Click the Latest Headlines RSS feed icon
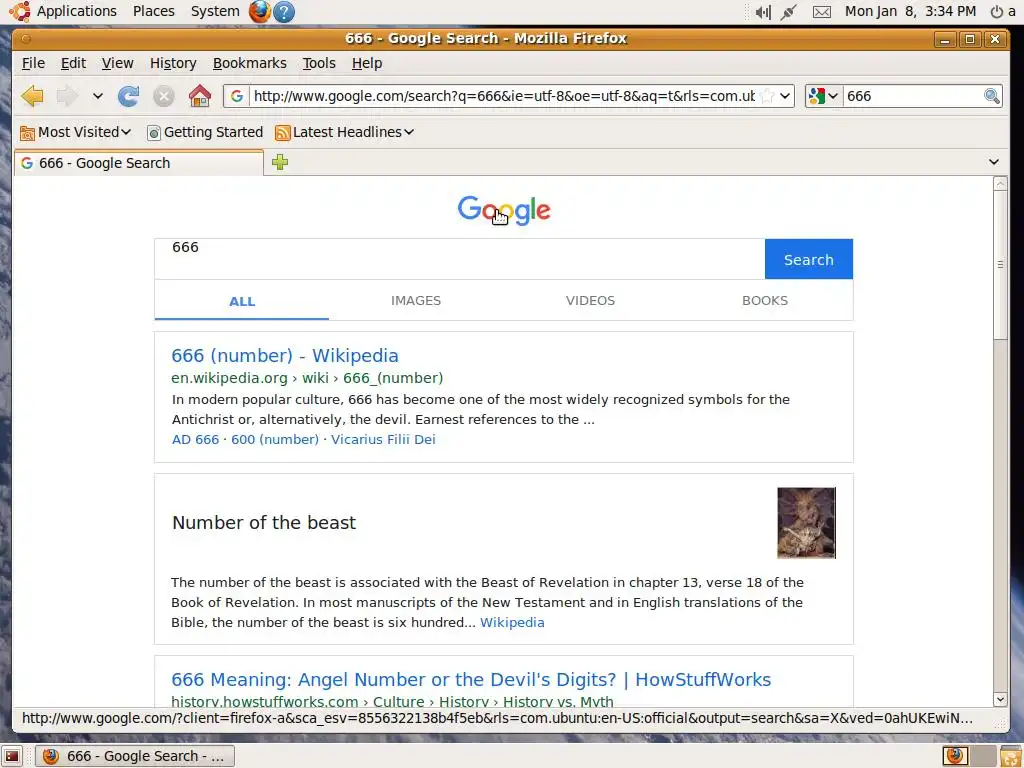This screenshot has height=768, width=1024. (x=282, y=133)
